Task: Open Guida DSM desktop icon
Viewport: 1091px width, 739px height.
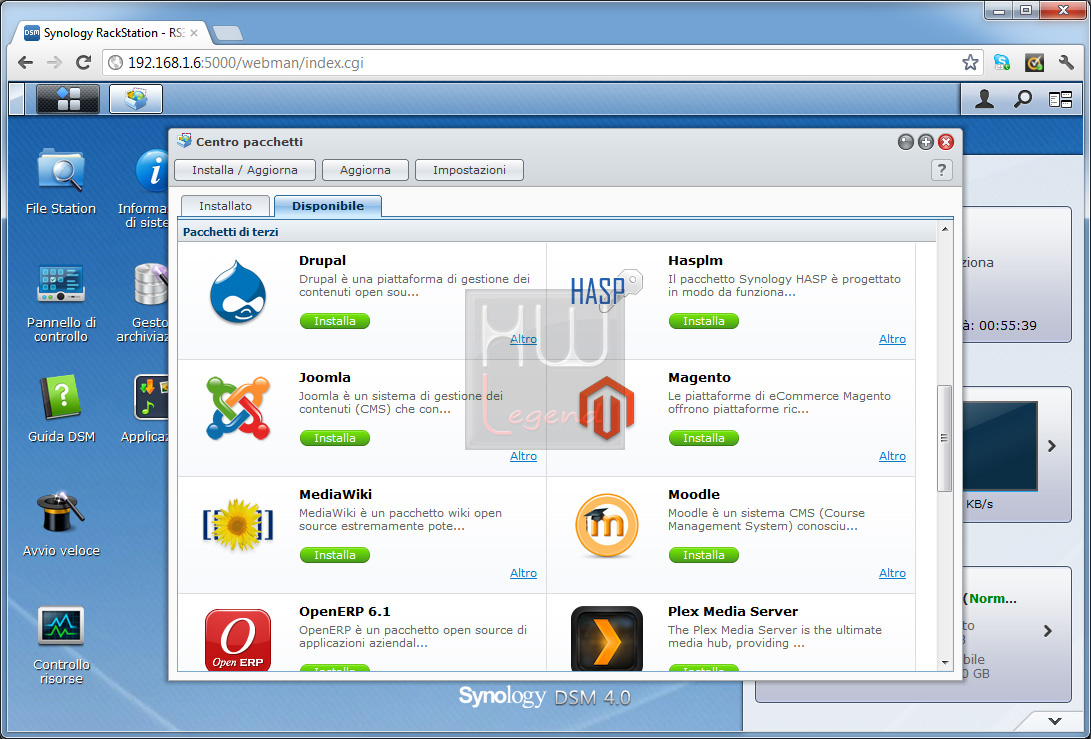Action: point(61,408)
